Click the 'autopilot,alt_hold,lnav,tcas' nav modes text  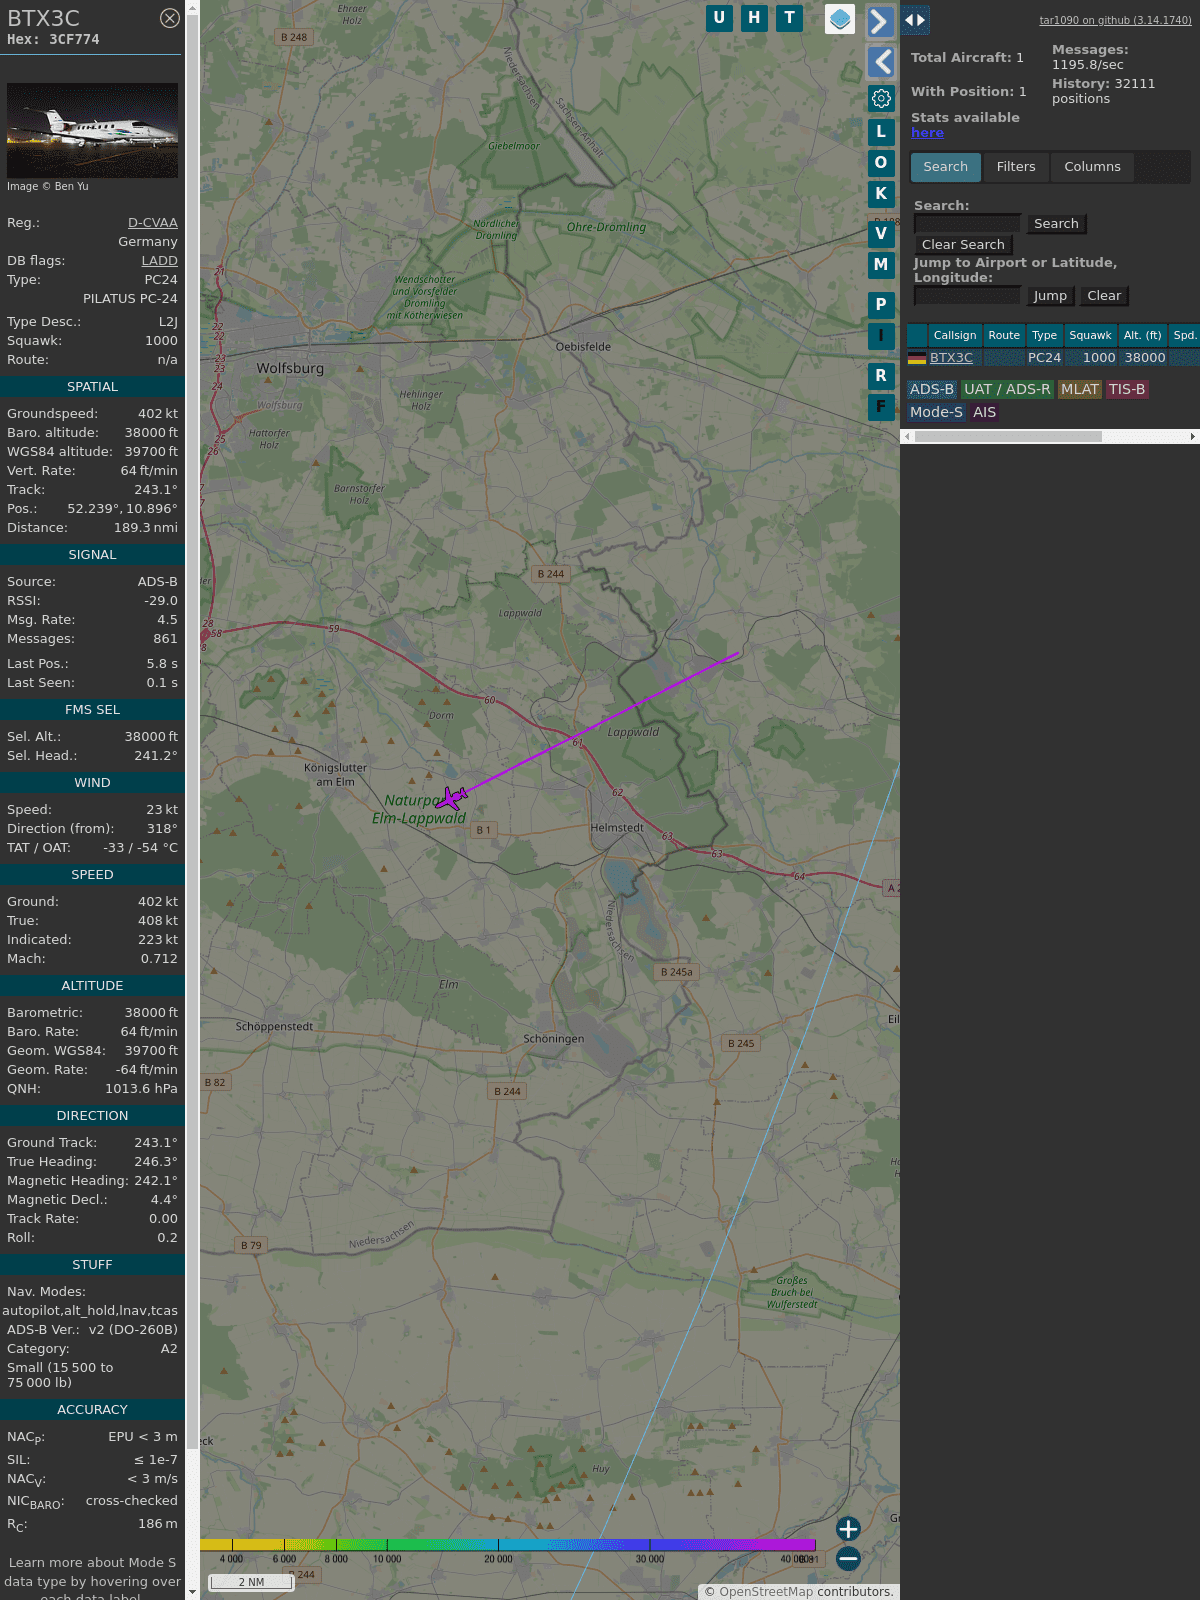[x=90, y=1311]
